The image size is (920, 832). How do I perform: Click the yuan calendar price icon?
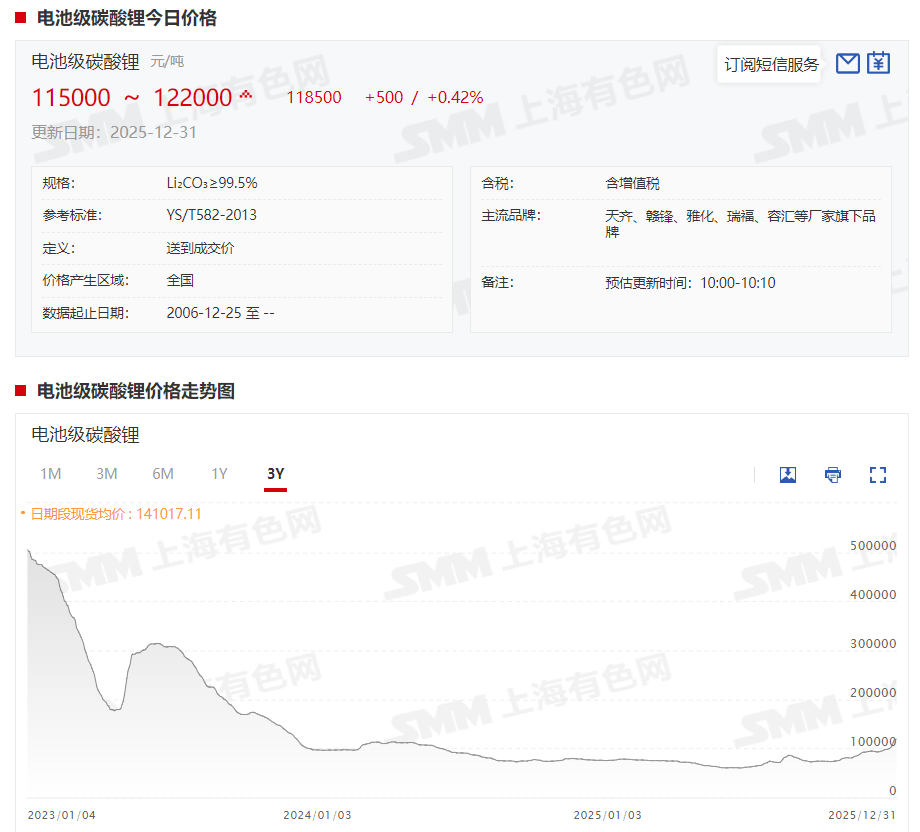(878, 64)
